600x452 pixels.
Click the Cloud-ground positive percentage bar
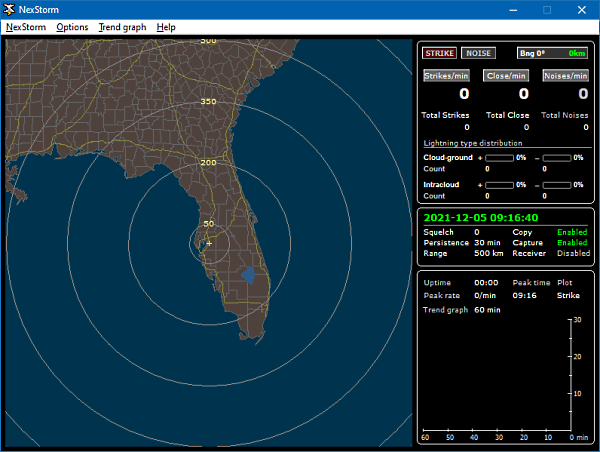tap(499, 158)
